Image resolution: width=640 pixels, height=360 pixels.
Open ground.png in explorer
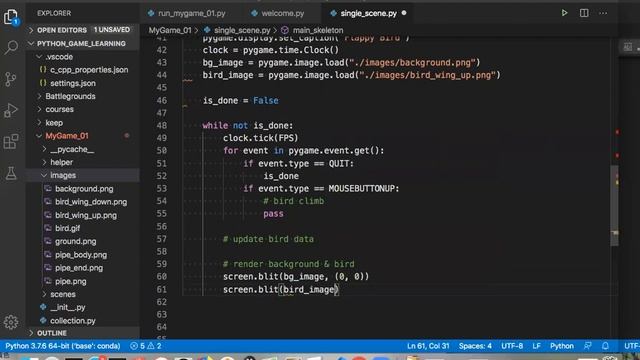coord(83,241)
